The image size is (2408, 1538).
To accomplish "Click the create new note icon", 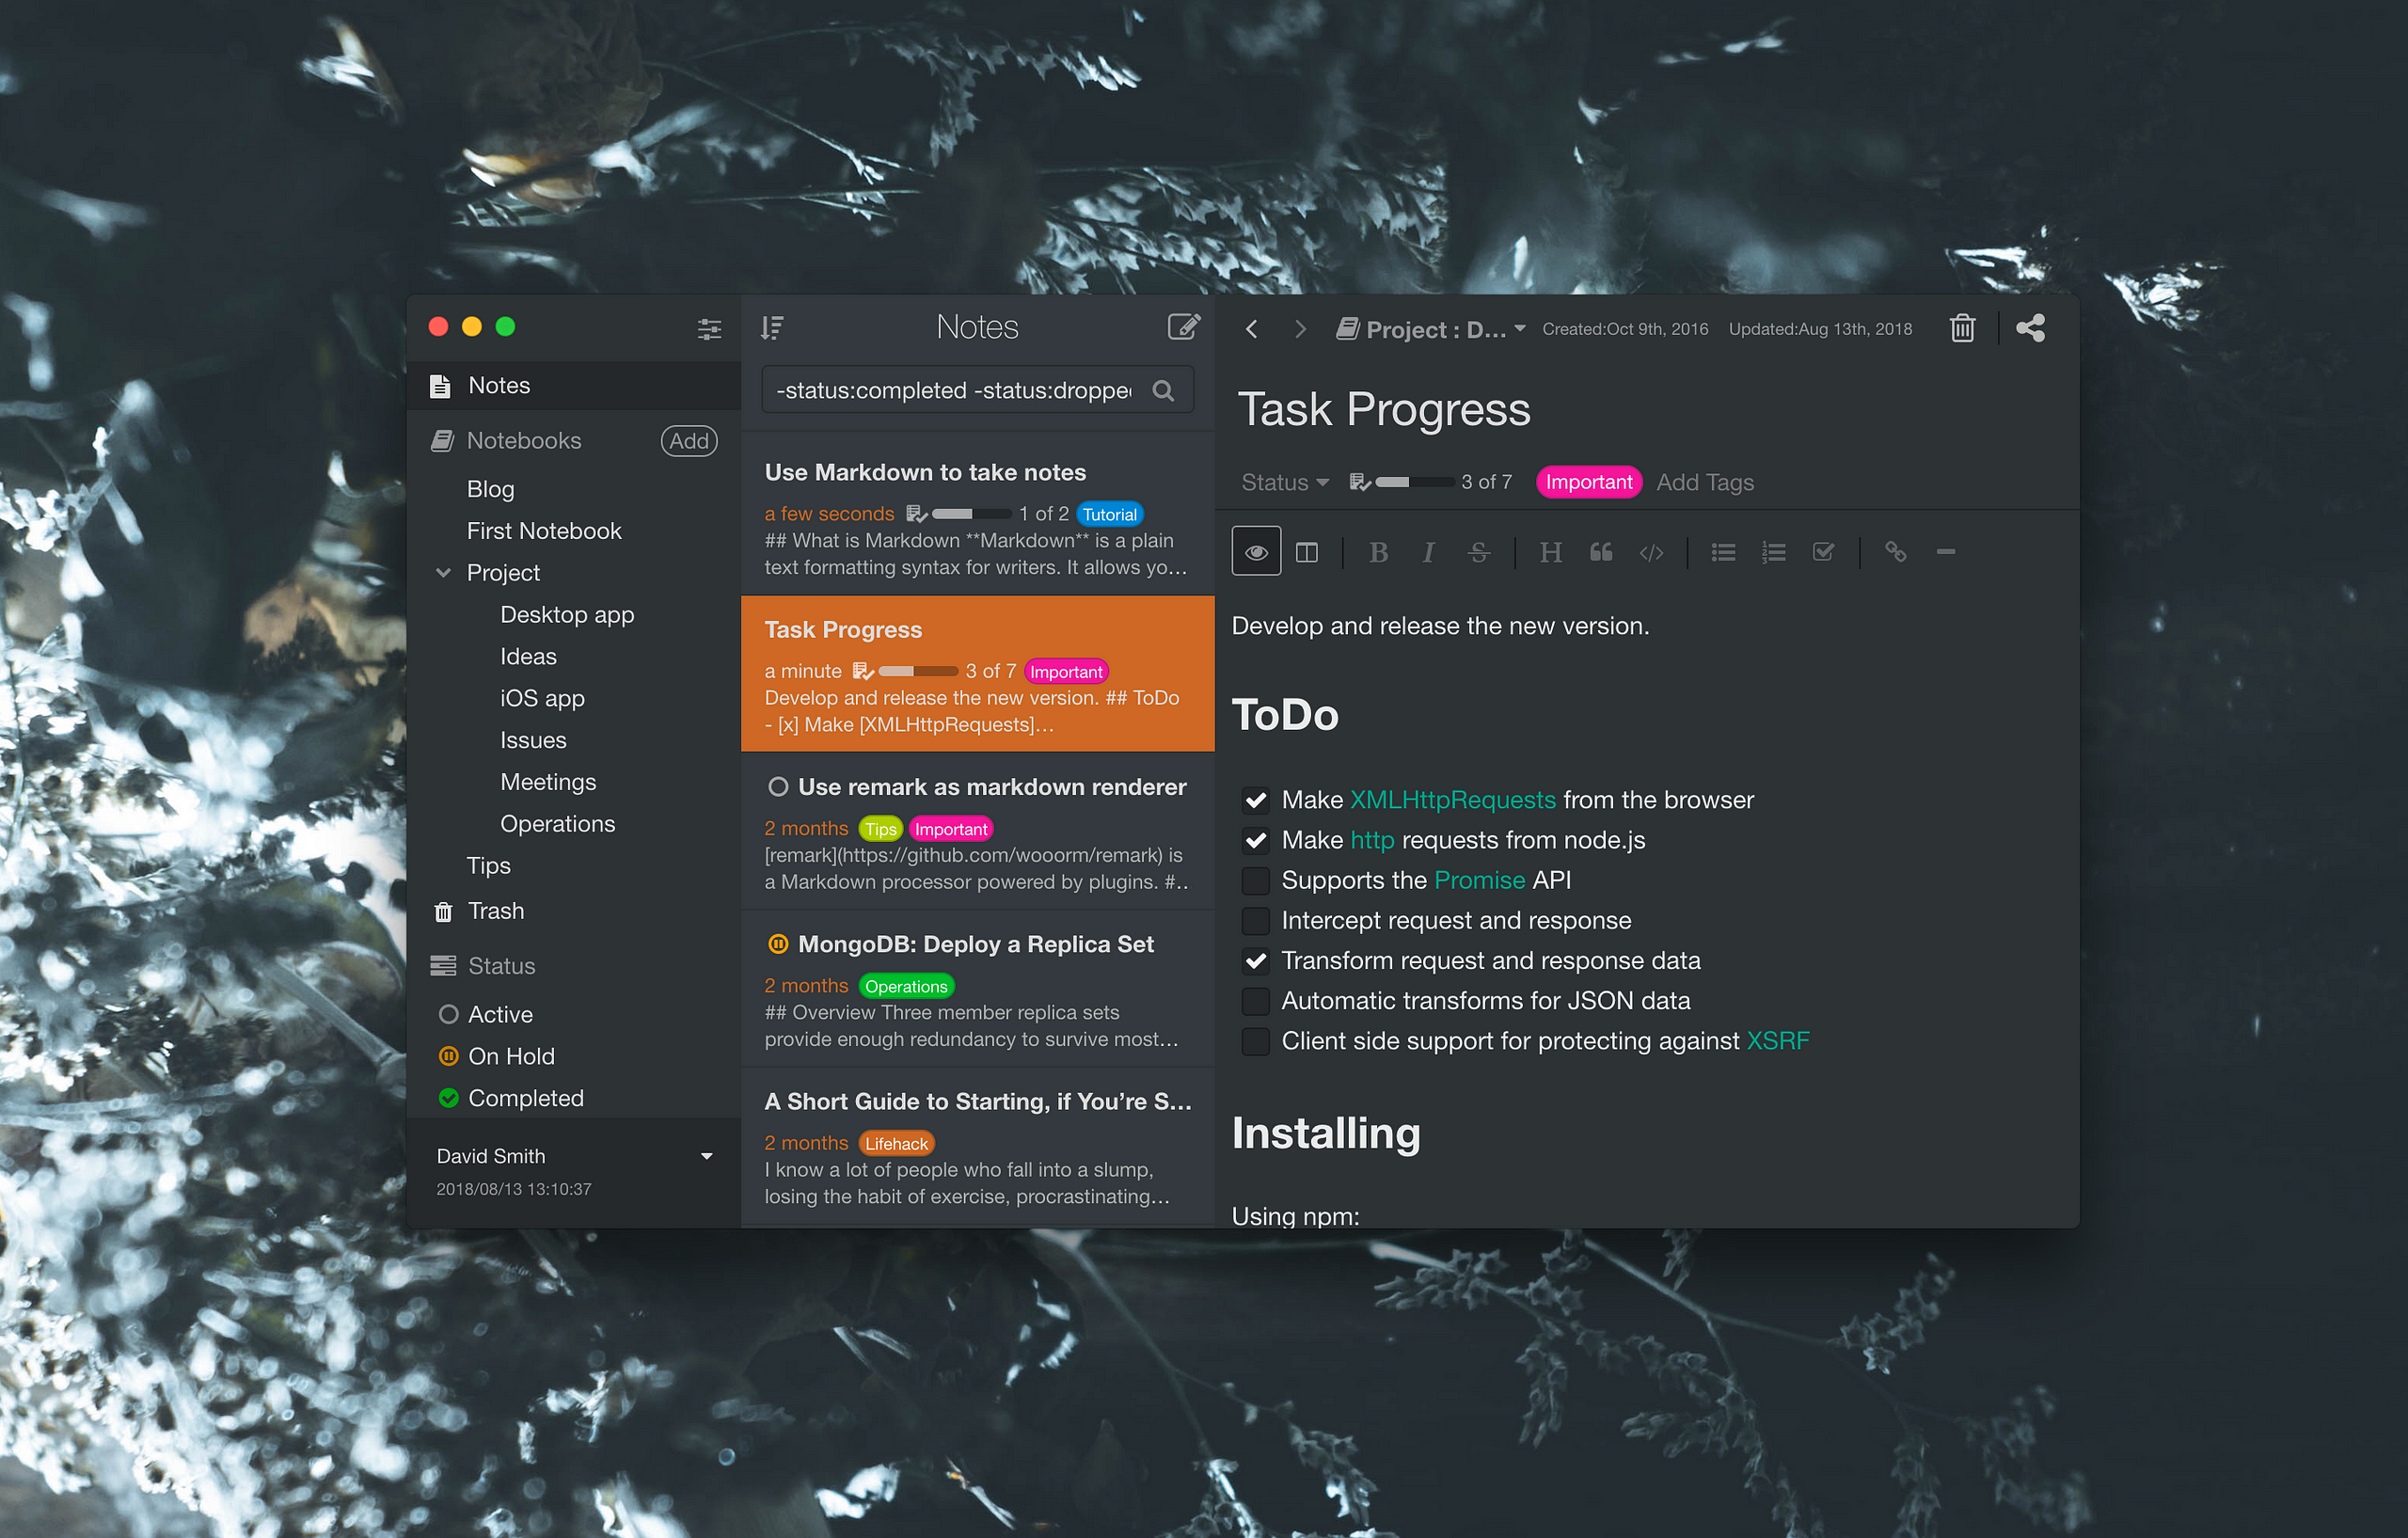I will [x=1183, y=327].
